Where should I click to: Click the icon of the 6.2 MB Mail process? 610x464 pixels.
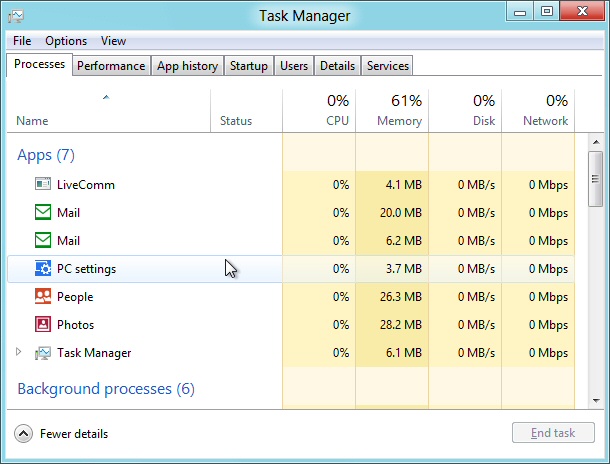(43, 240)
